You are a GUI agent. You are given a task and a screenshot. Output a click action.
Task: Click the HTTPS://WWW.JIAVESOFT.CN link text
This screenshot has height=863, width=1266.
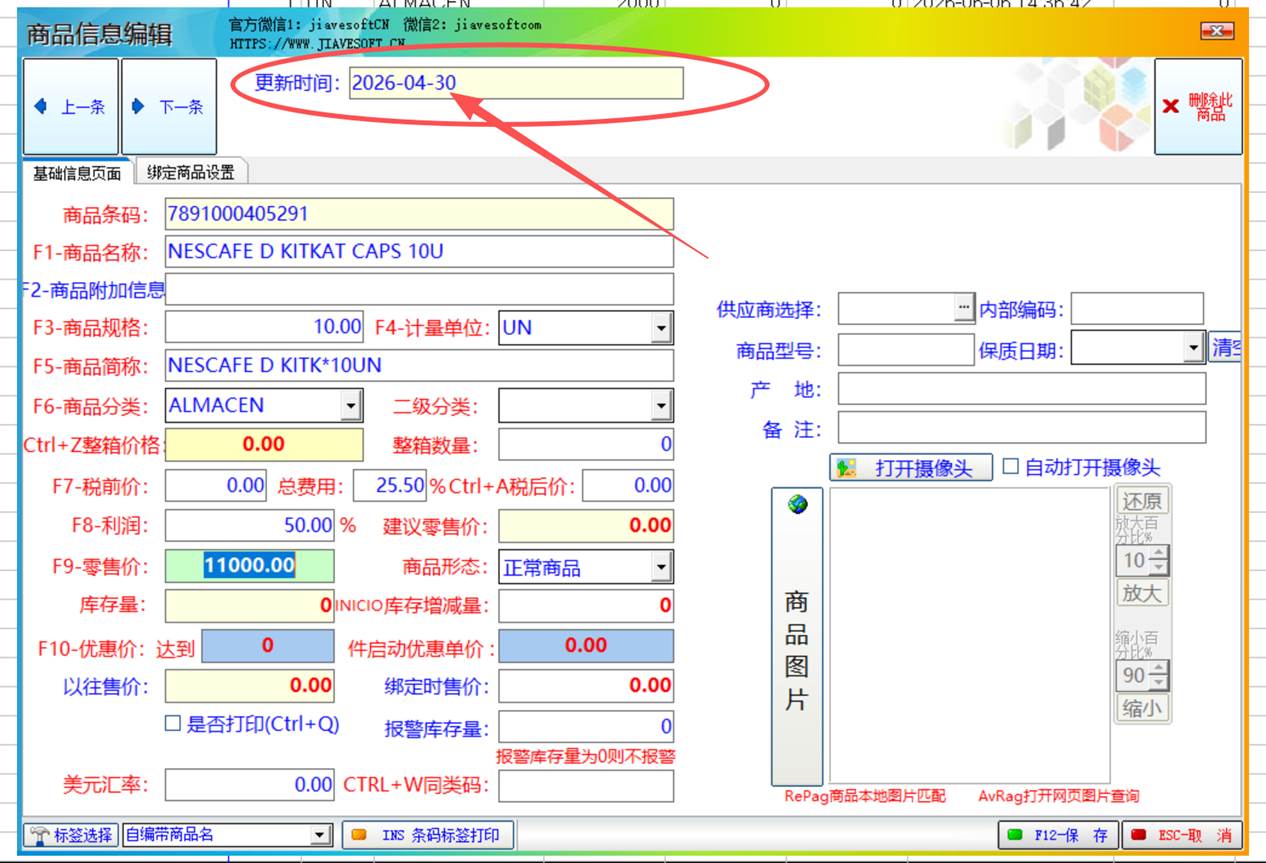click(317, 43)
